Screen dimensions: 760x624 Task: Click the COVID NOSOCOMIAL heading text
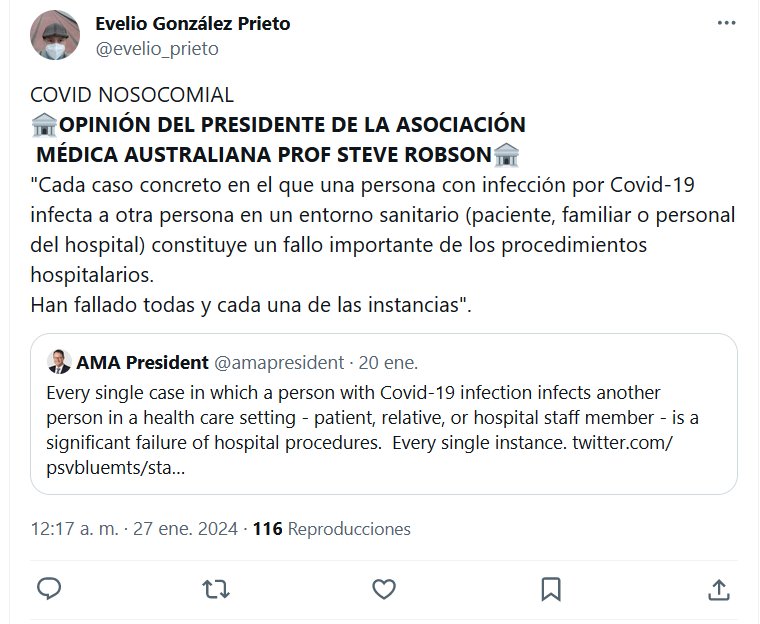pyautogui.click(x=132, y=95)
